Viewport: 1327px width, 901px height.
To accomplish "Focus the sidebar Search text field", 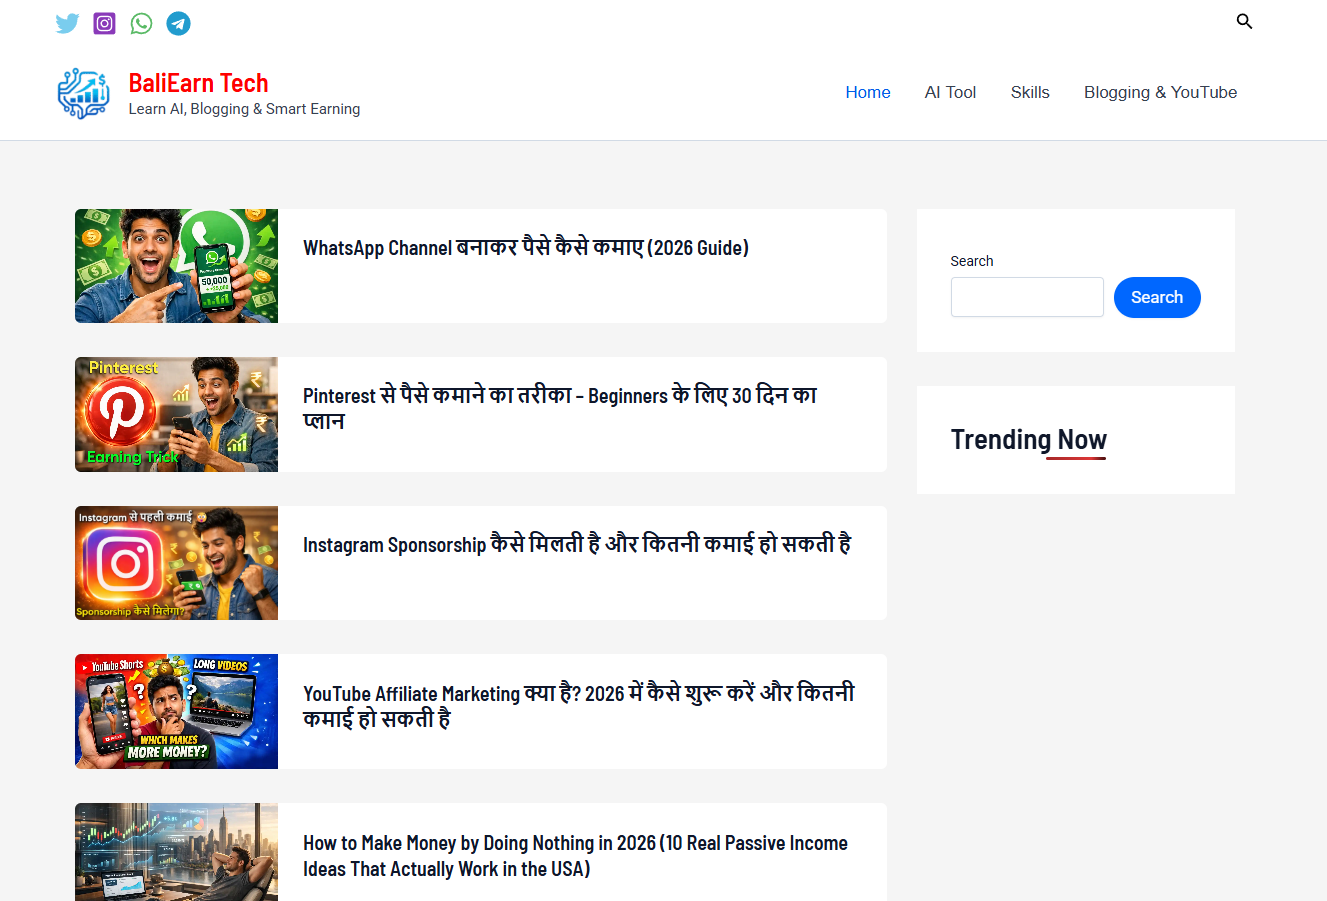I will point(1027,297).
